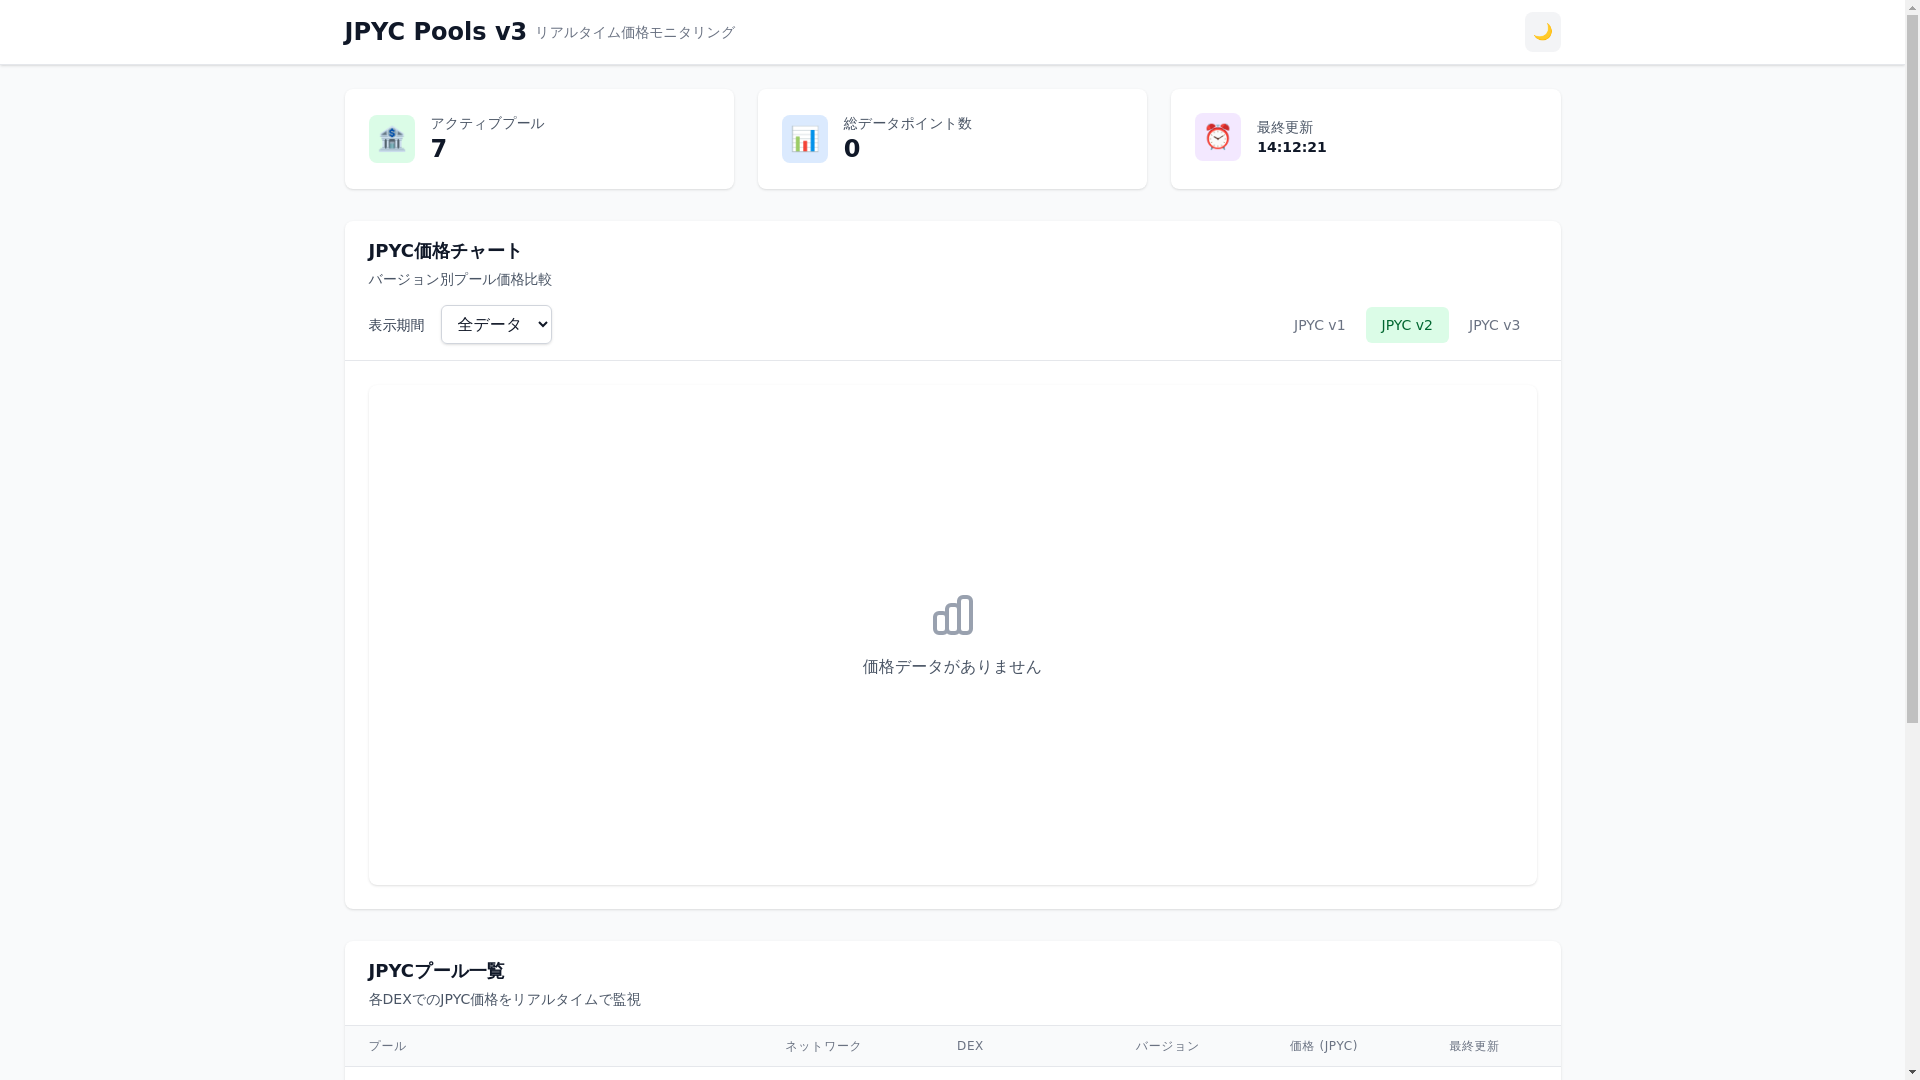The width and height of the screenshot is (1920, 1080).
Task: Click the bank icon in the アクティブプール card
Action: tap(392, 139)
